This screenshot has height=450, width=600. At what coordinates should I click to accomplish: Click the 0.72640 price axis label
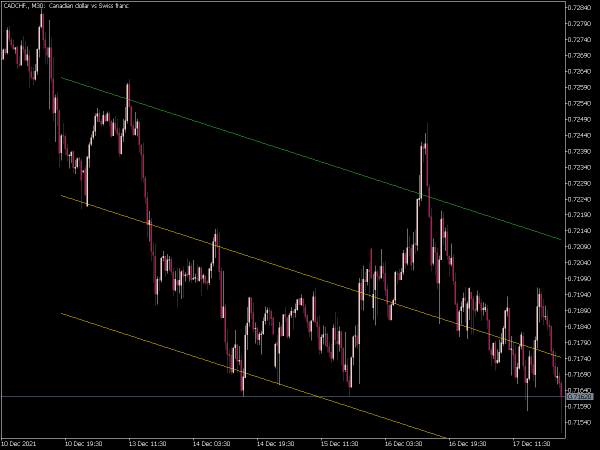coord(579,71)
